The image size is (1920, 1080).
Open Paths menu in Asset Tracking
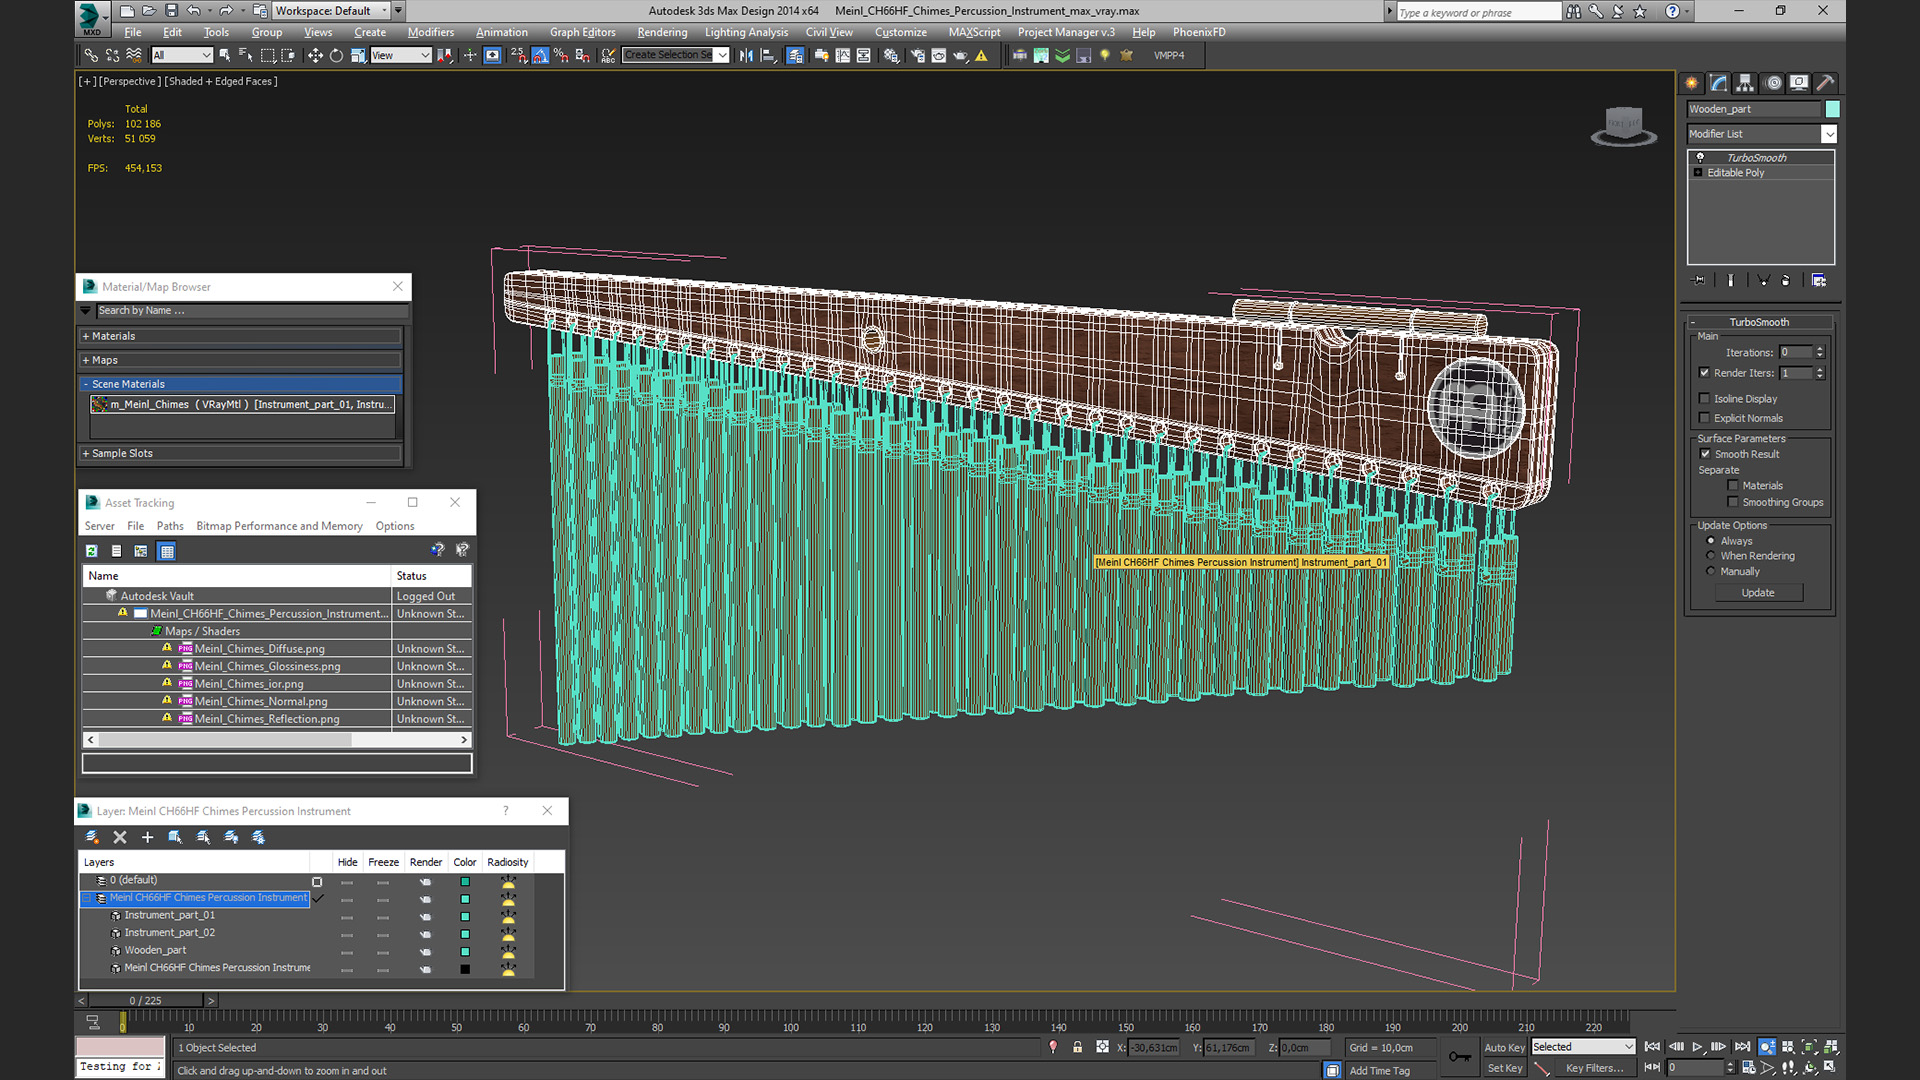pos(170,526)
